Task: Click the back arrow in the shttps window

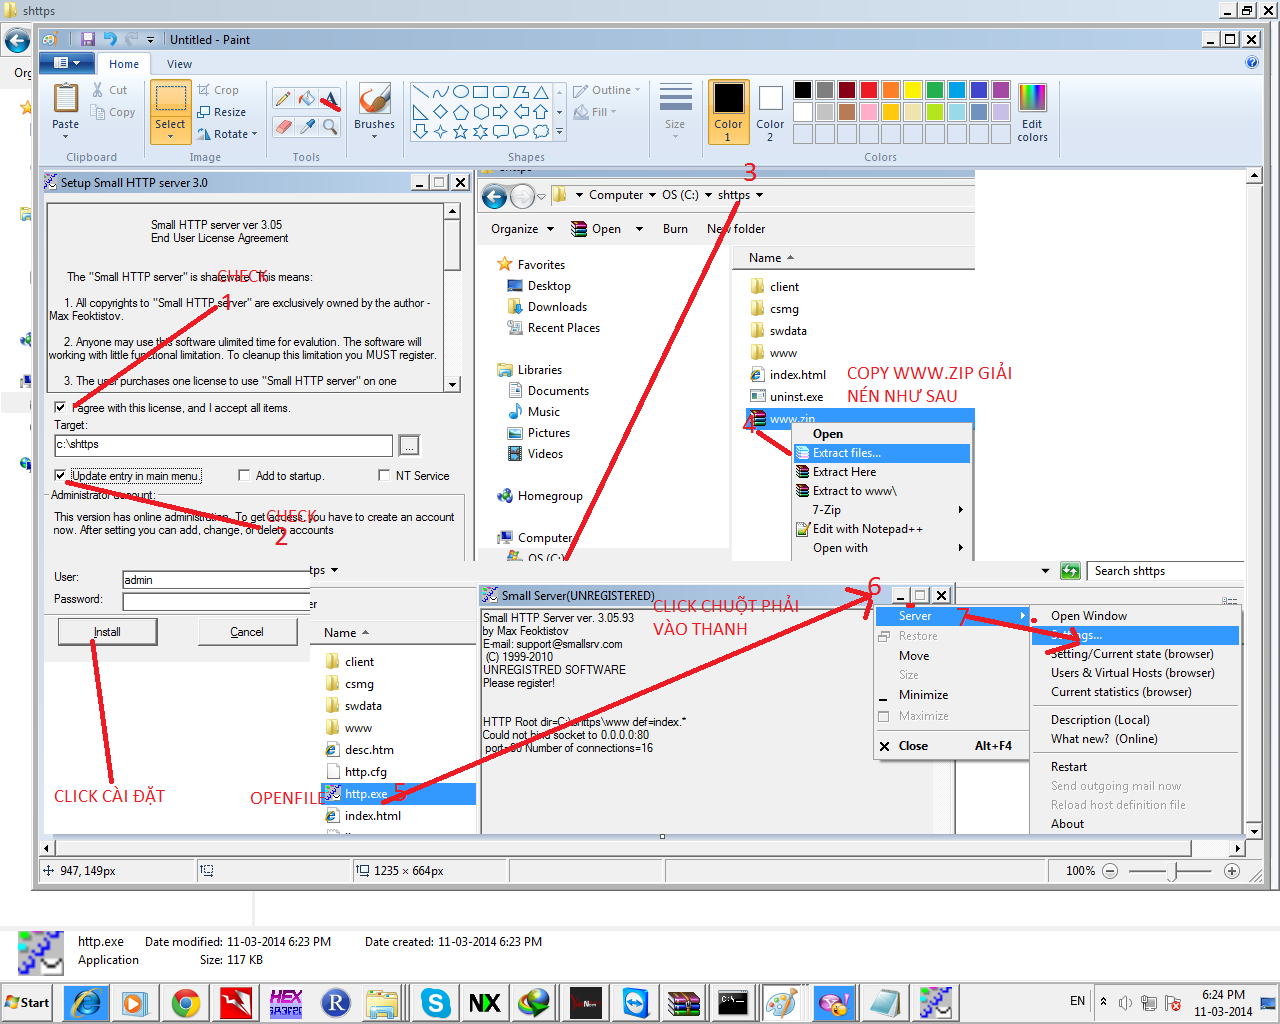Action: coord(17,41)
